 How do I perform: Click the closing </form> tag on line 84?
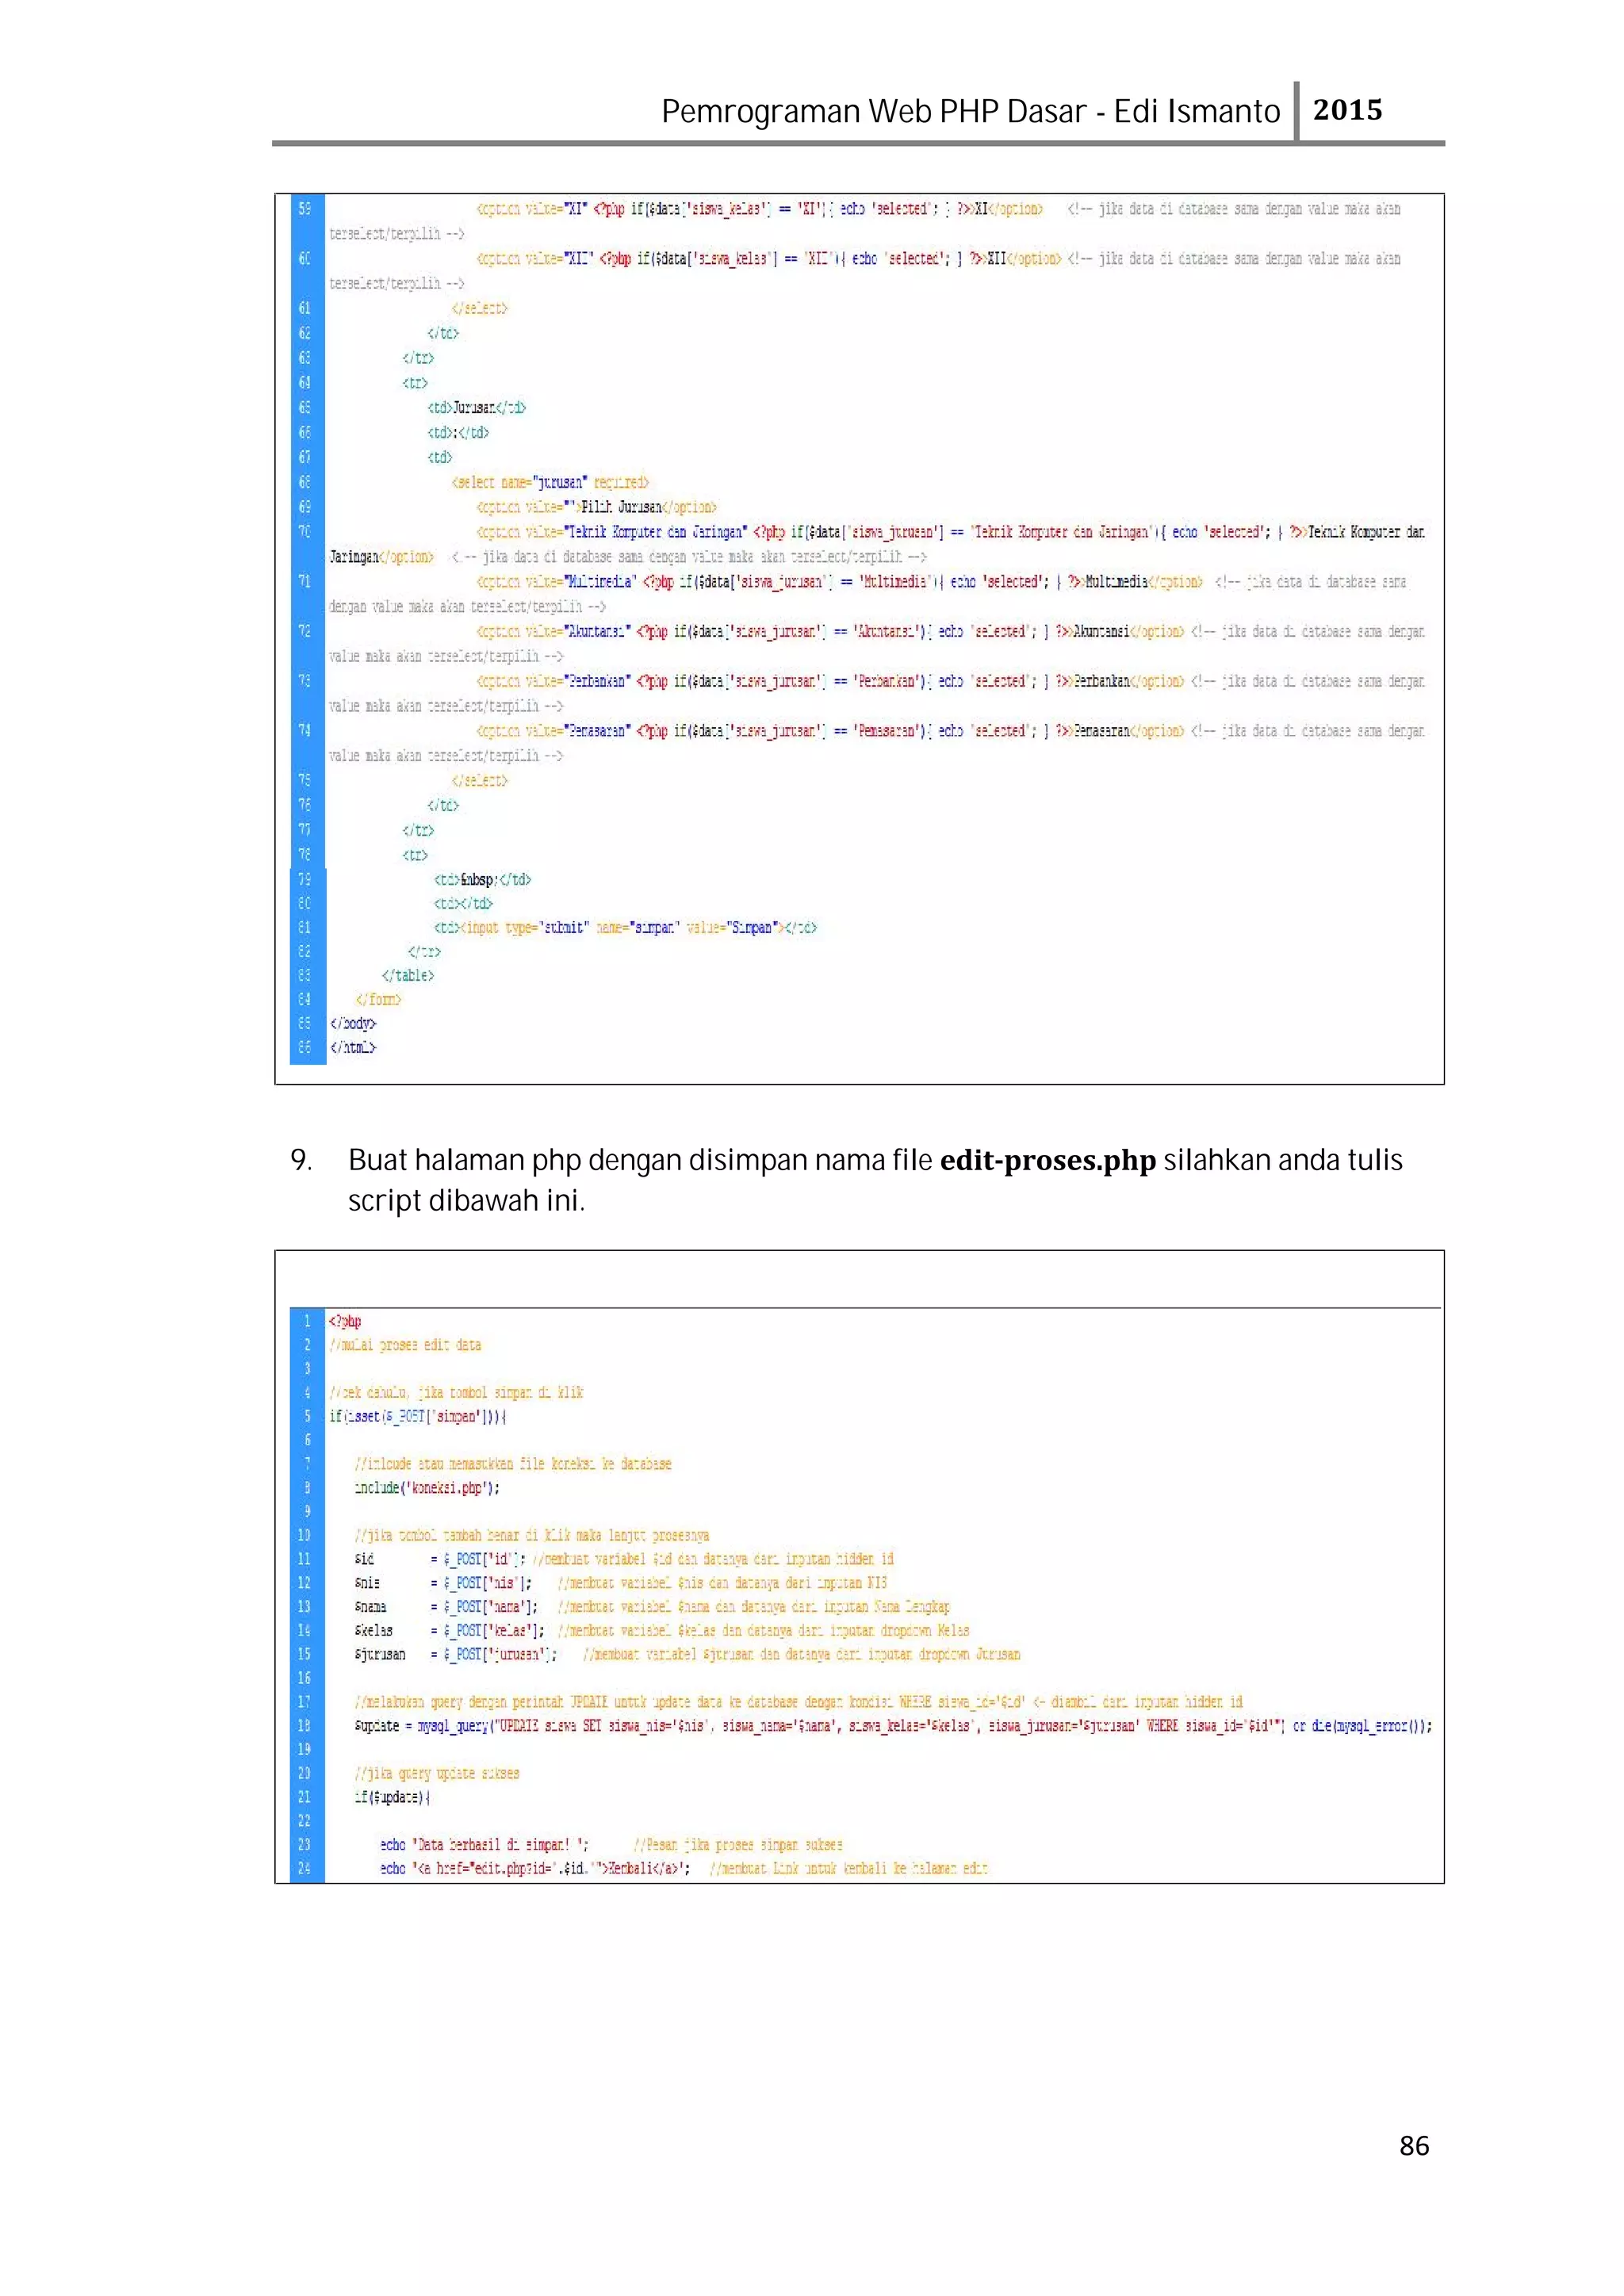(x=379, y=999)
